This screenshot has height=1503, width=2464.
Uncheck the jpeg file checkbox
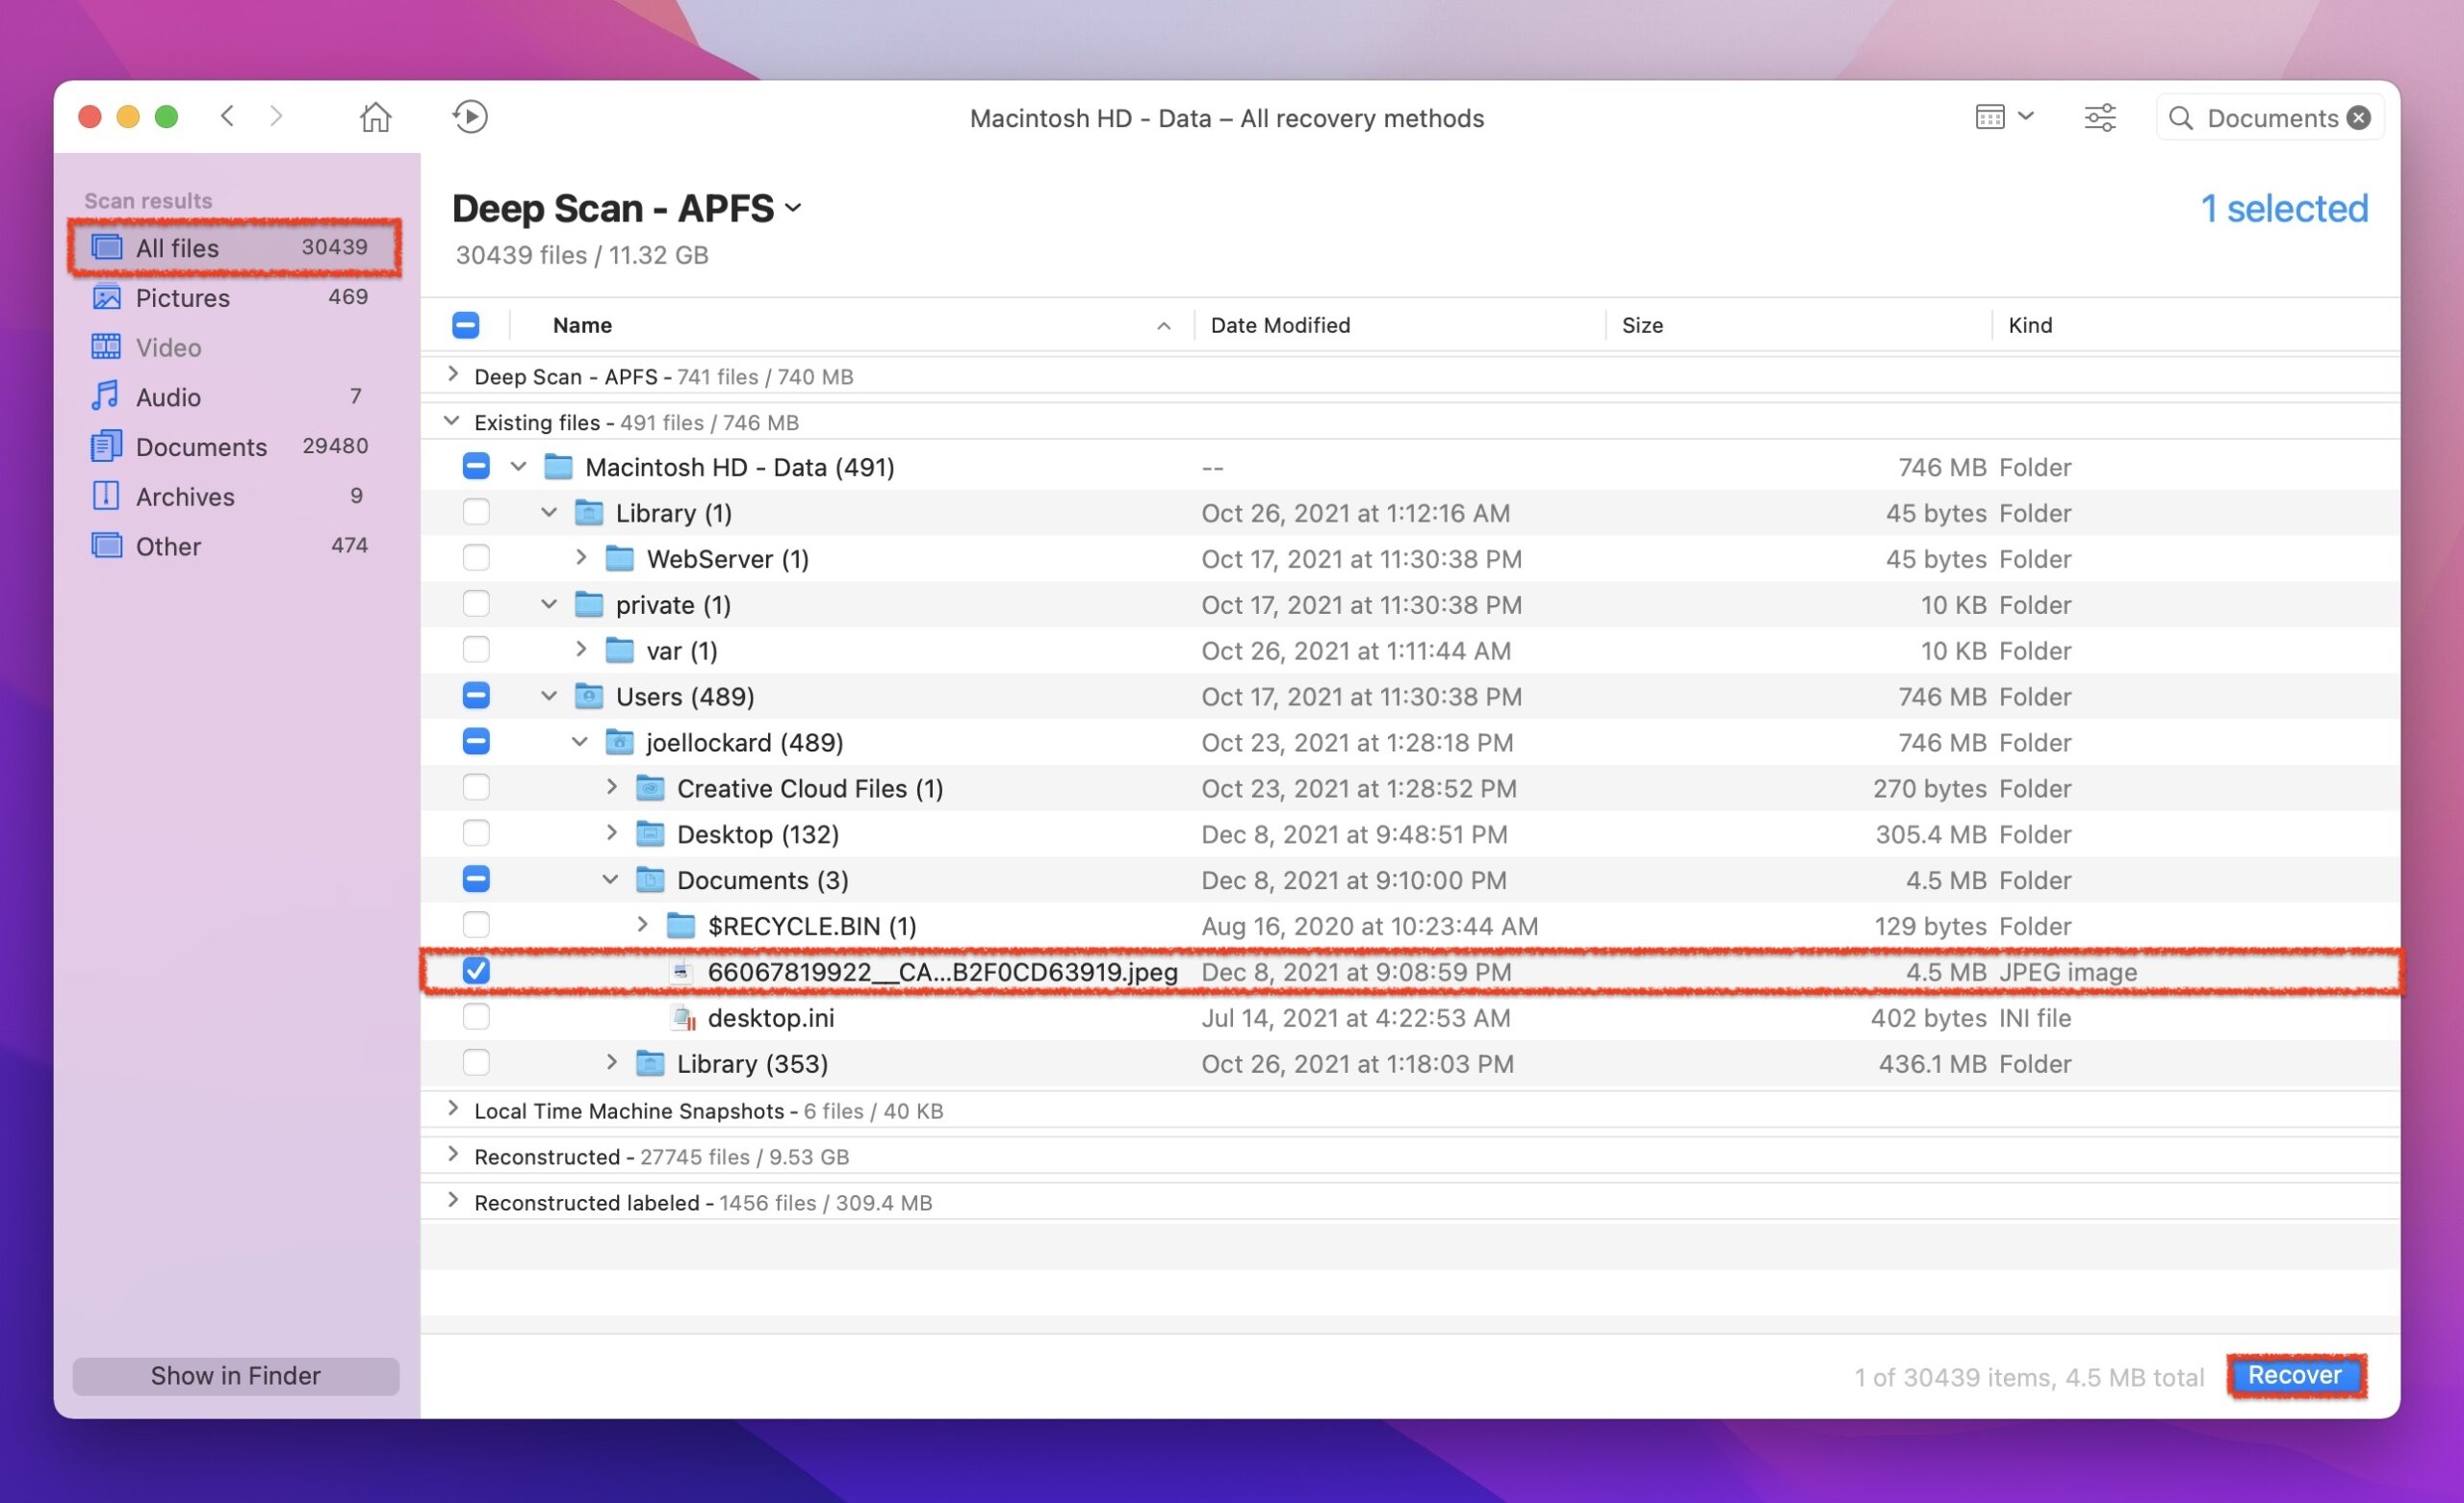point(476,971)
